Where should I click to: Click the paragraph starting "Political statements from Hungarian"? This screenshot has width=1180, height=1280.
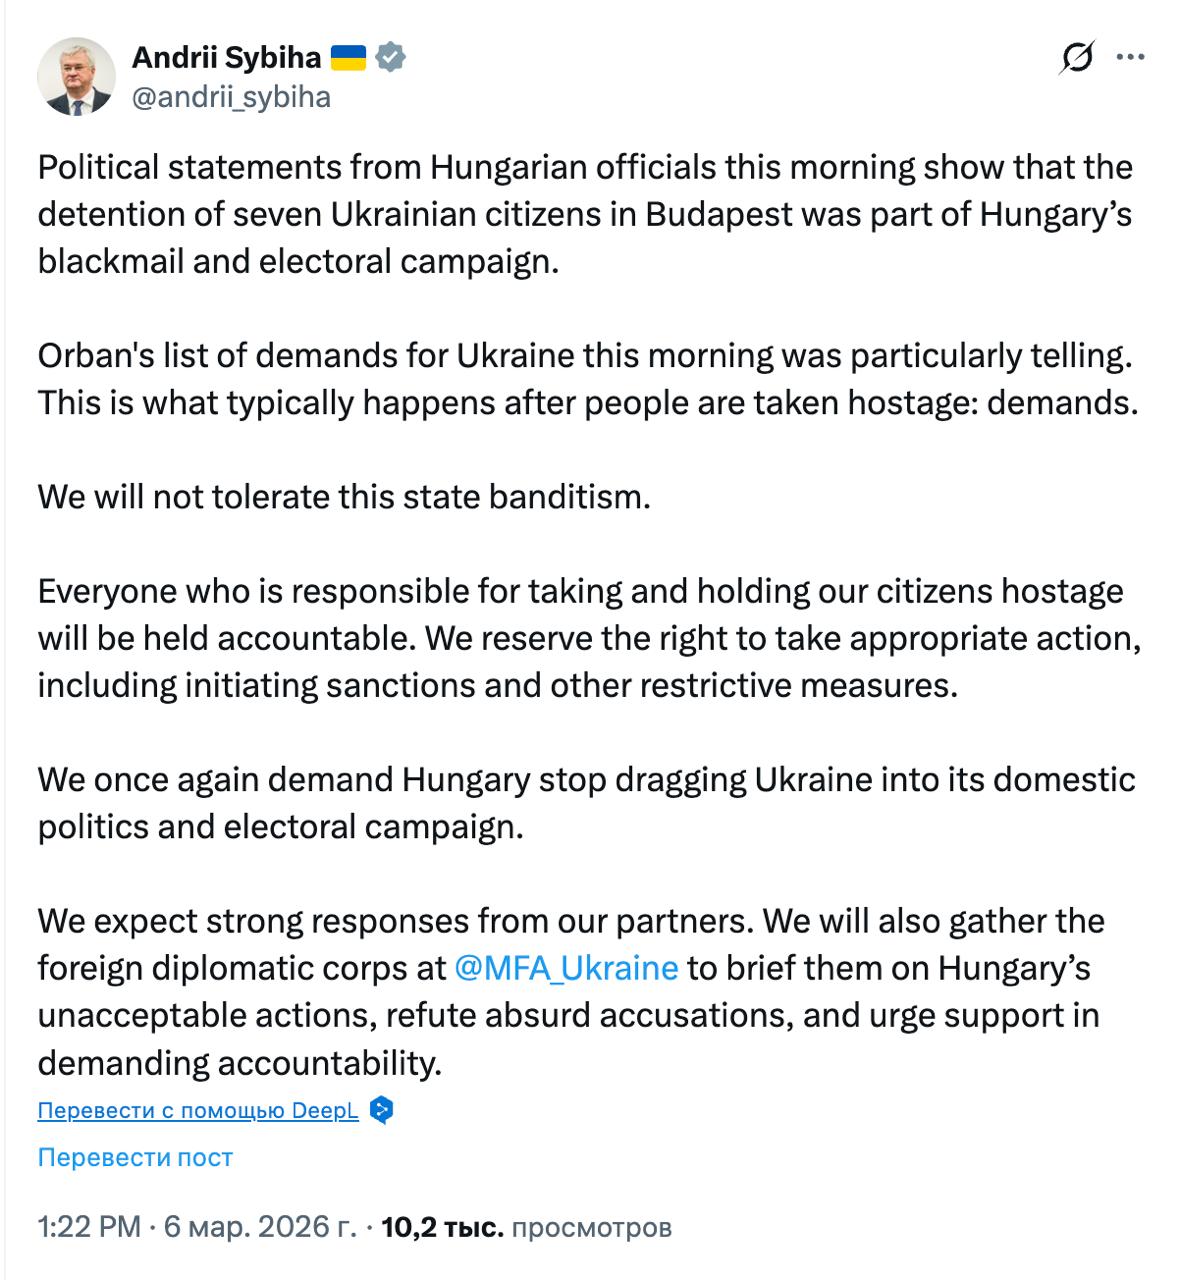click(x=585, y=214)
